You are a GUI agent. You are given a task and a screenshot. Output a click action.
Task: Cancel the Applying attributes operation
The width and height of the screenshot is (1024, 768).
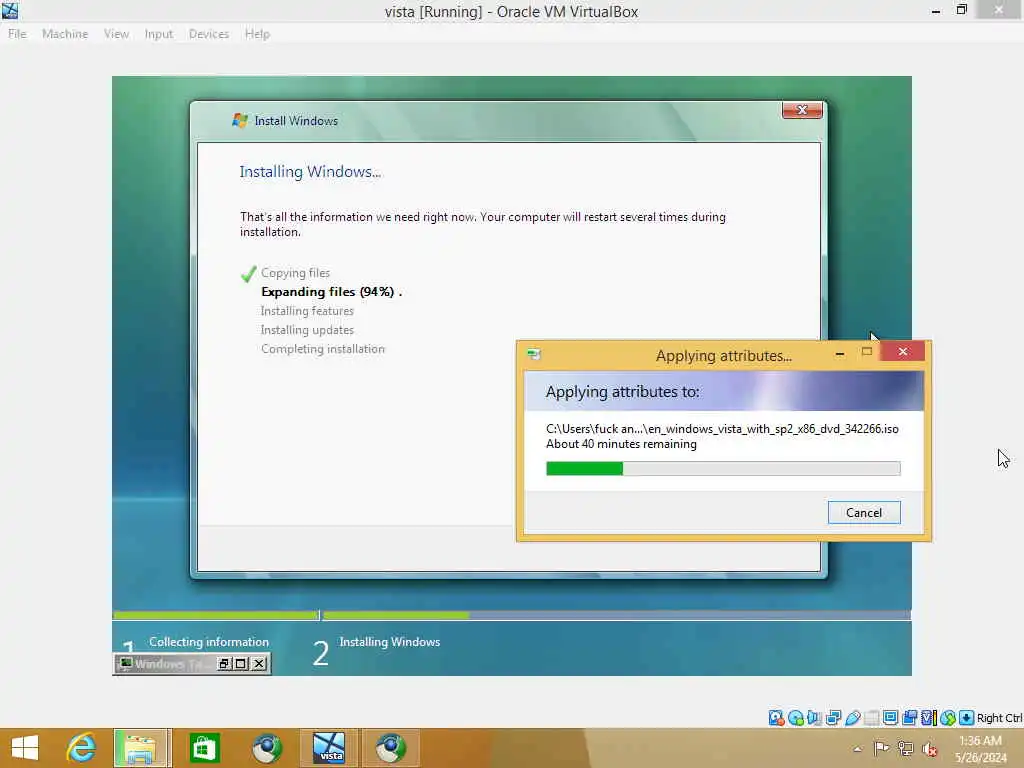(x=863, y=513)
